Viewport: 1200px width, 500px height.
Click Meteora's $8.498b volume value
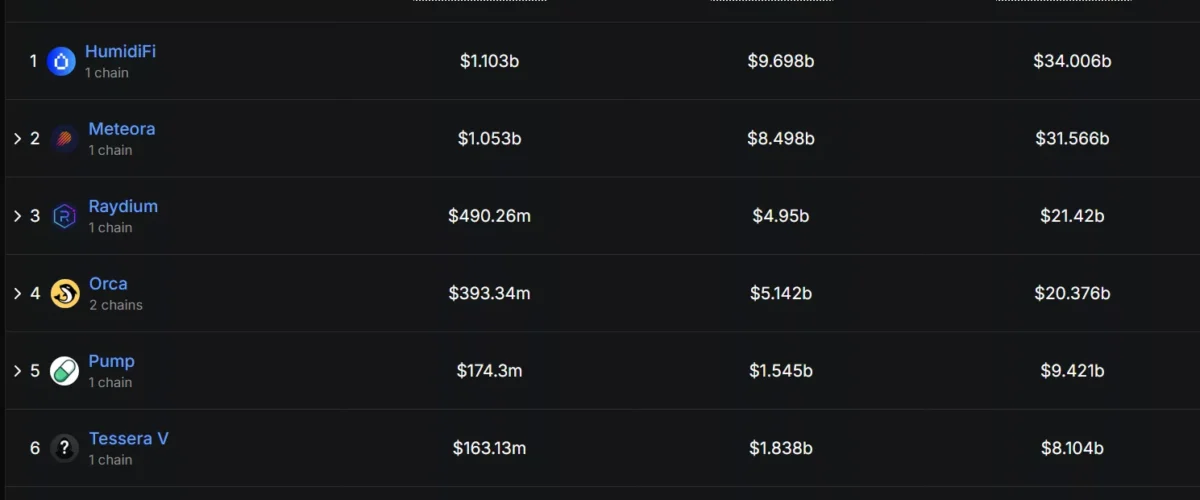tap(780, 139)
